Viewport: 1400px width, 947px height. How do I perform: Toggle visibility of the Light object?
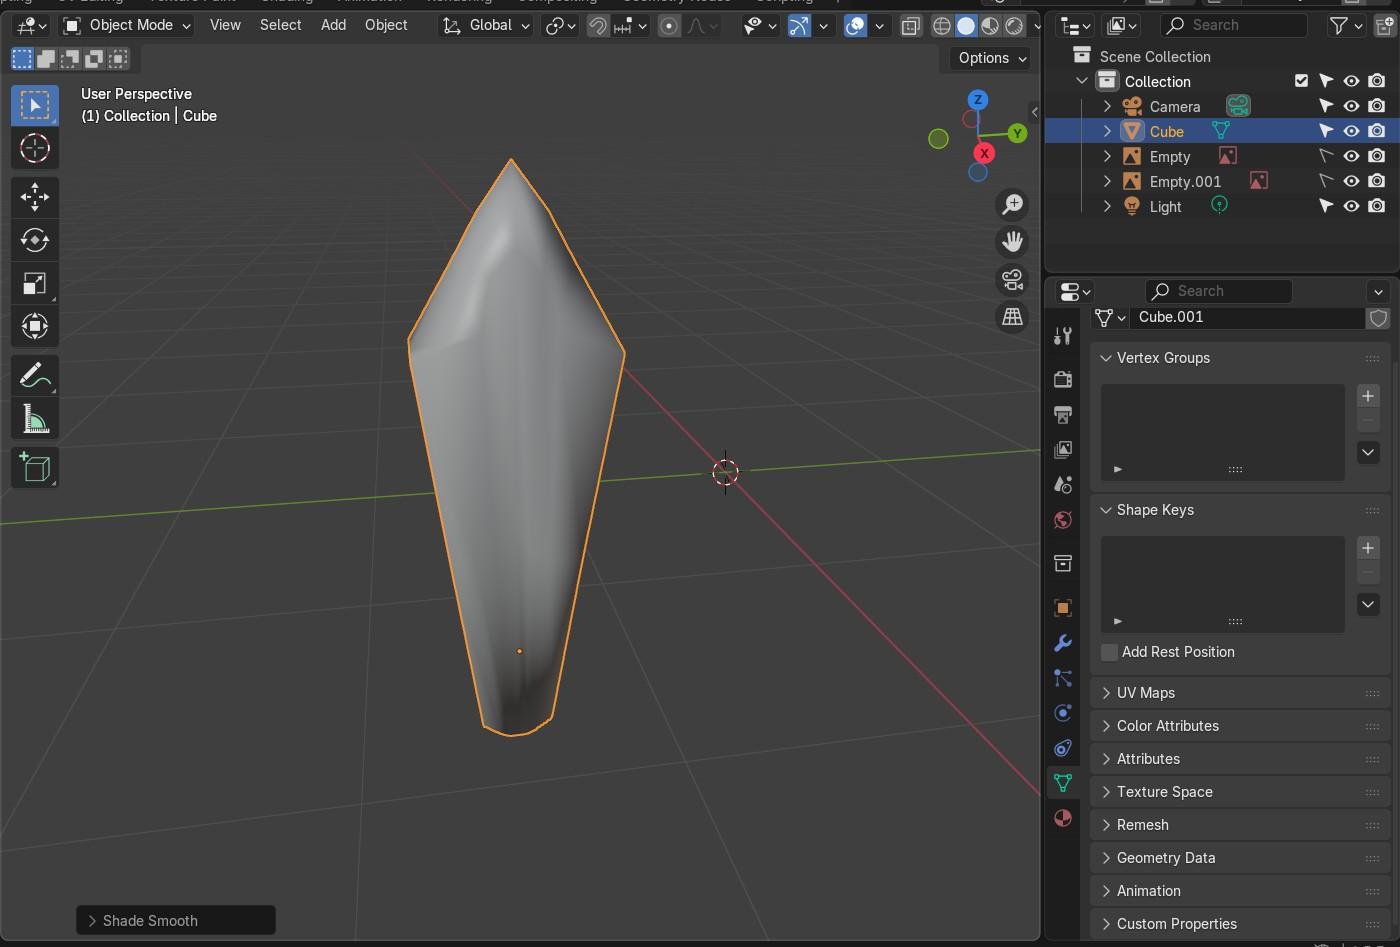click(1351, 206)
